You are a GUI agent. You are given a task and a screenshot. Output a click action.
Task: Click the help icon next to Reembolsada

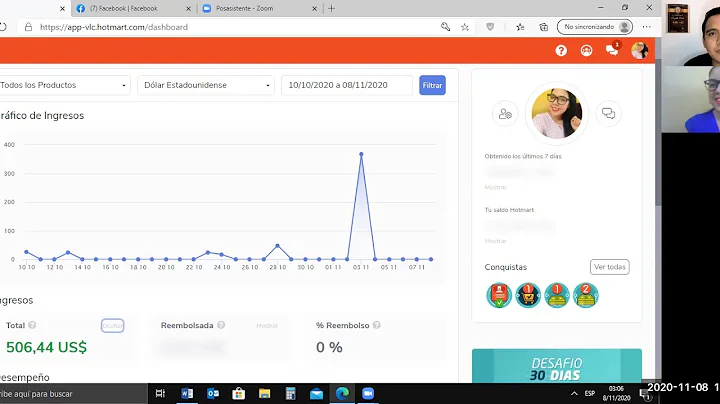point(221,325)
